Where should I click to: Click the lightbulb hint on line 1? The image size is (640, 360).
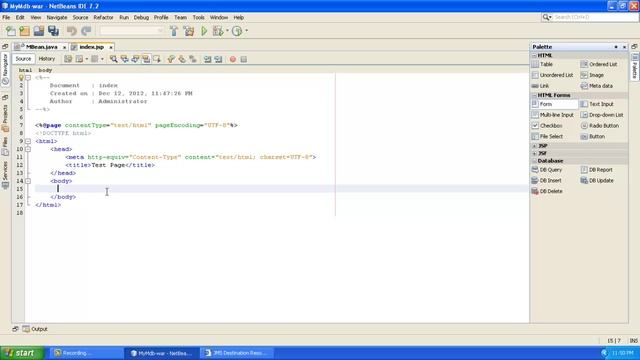(21, 78)
